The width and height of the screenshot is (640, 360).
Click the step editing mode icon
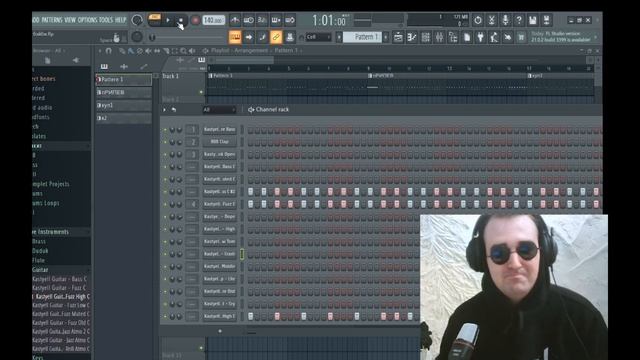click(262, 37)
